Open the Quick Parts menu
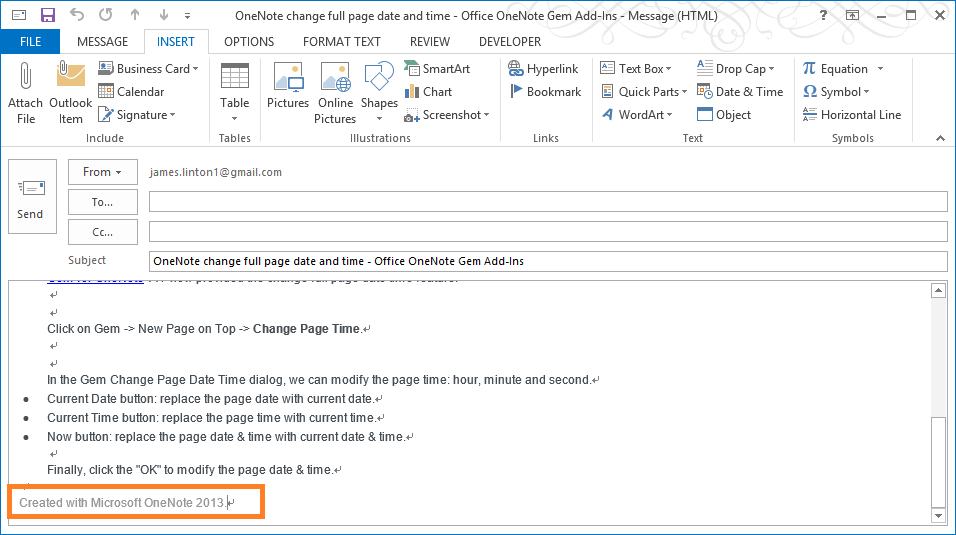The image size is (956, 535). [644, 92]
